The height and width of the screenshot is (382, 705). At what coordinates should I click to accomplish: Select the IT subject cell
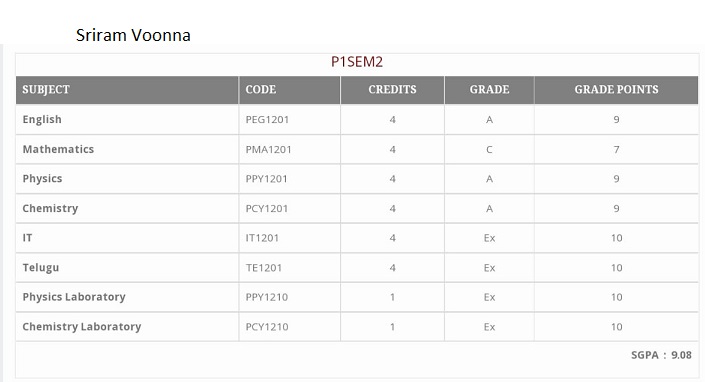127,238
